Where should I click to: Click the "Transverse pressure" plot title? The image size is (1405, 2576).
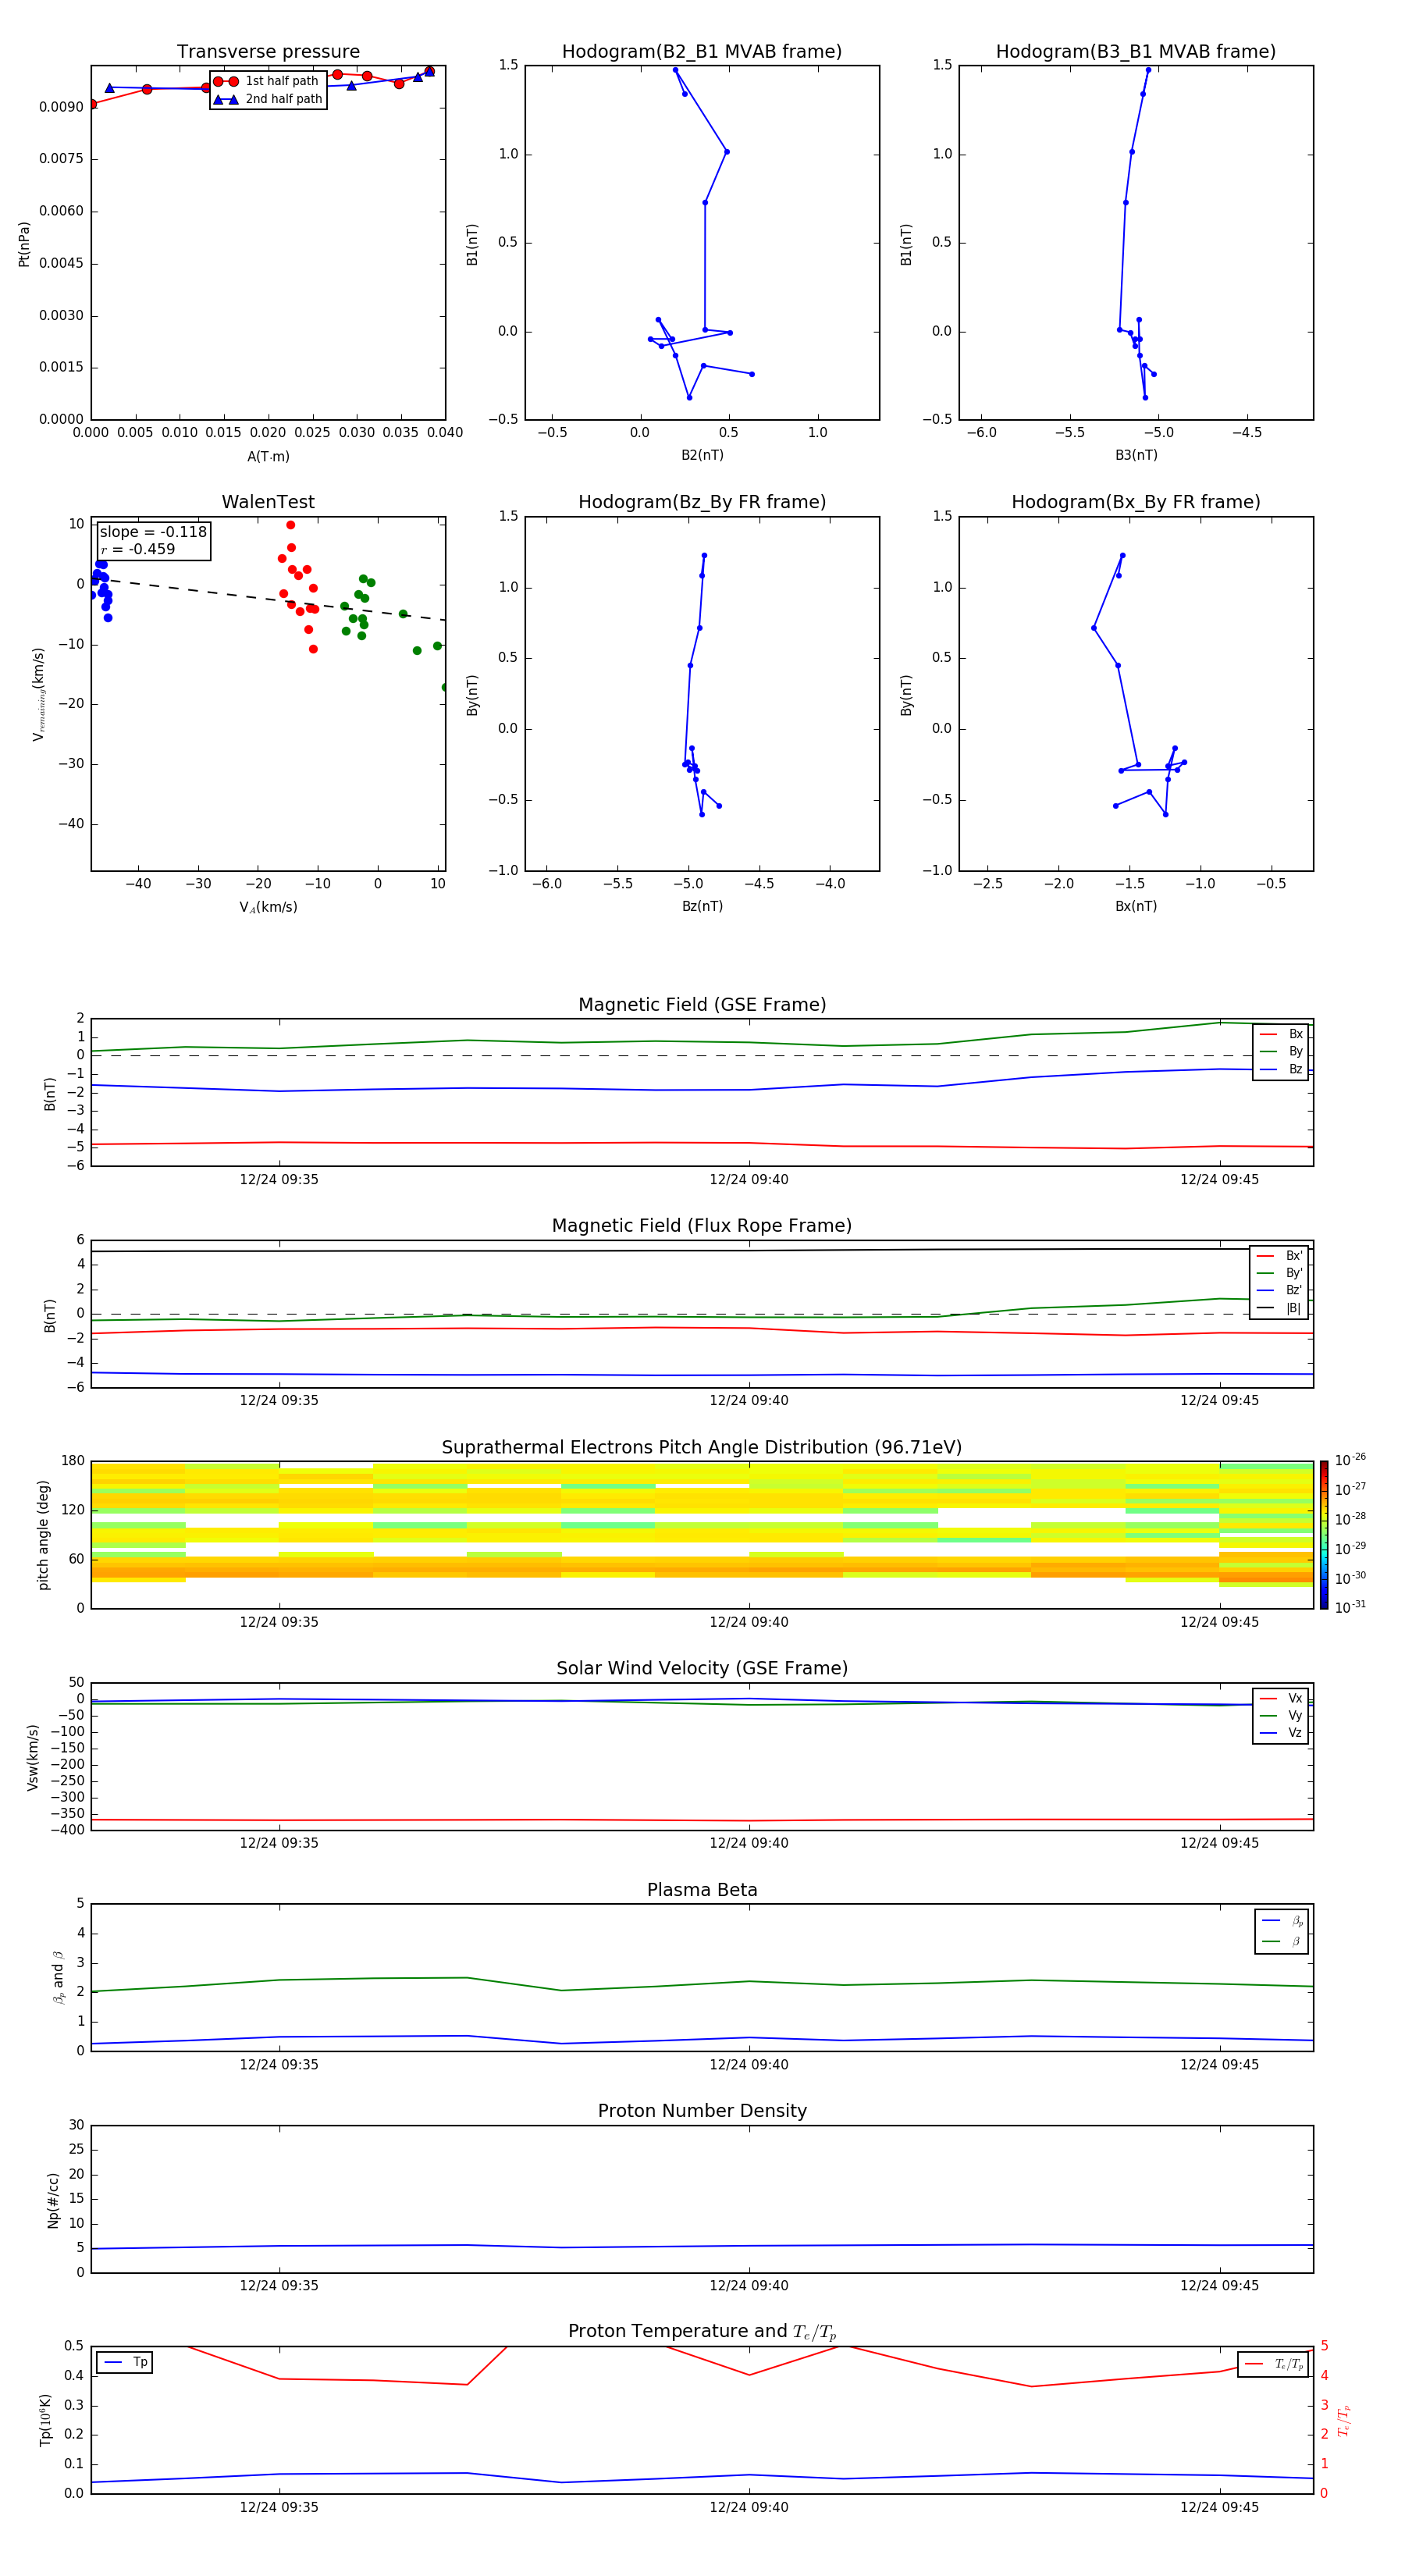pyautogui.click(x=268, y=51)
